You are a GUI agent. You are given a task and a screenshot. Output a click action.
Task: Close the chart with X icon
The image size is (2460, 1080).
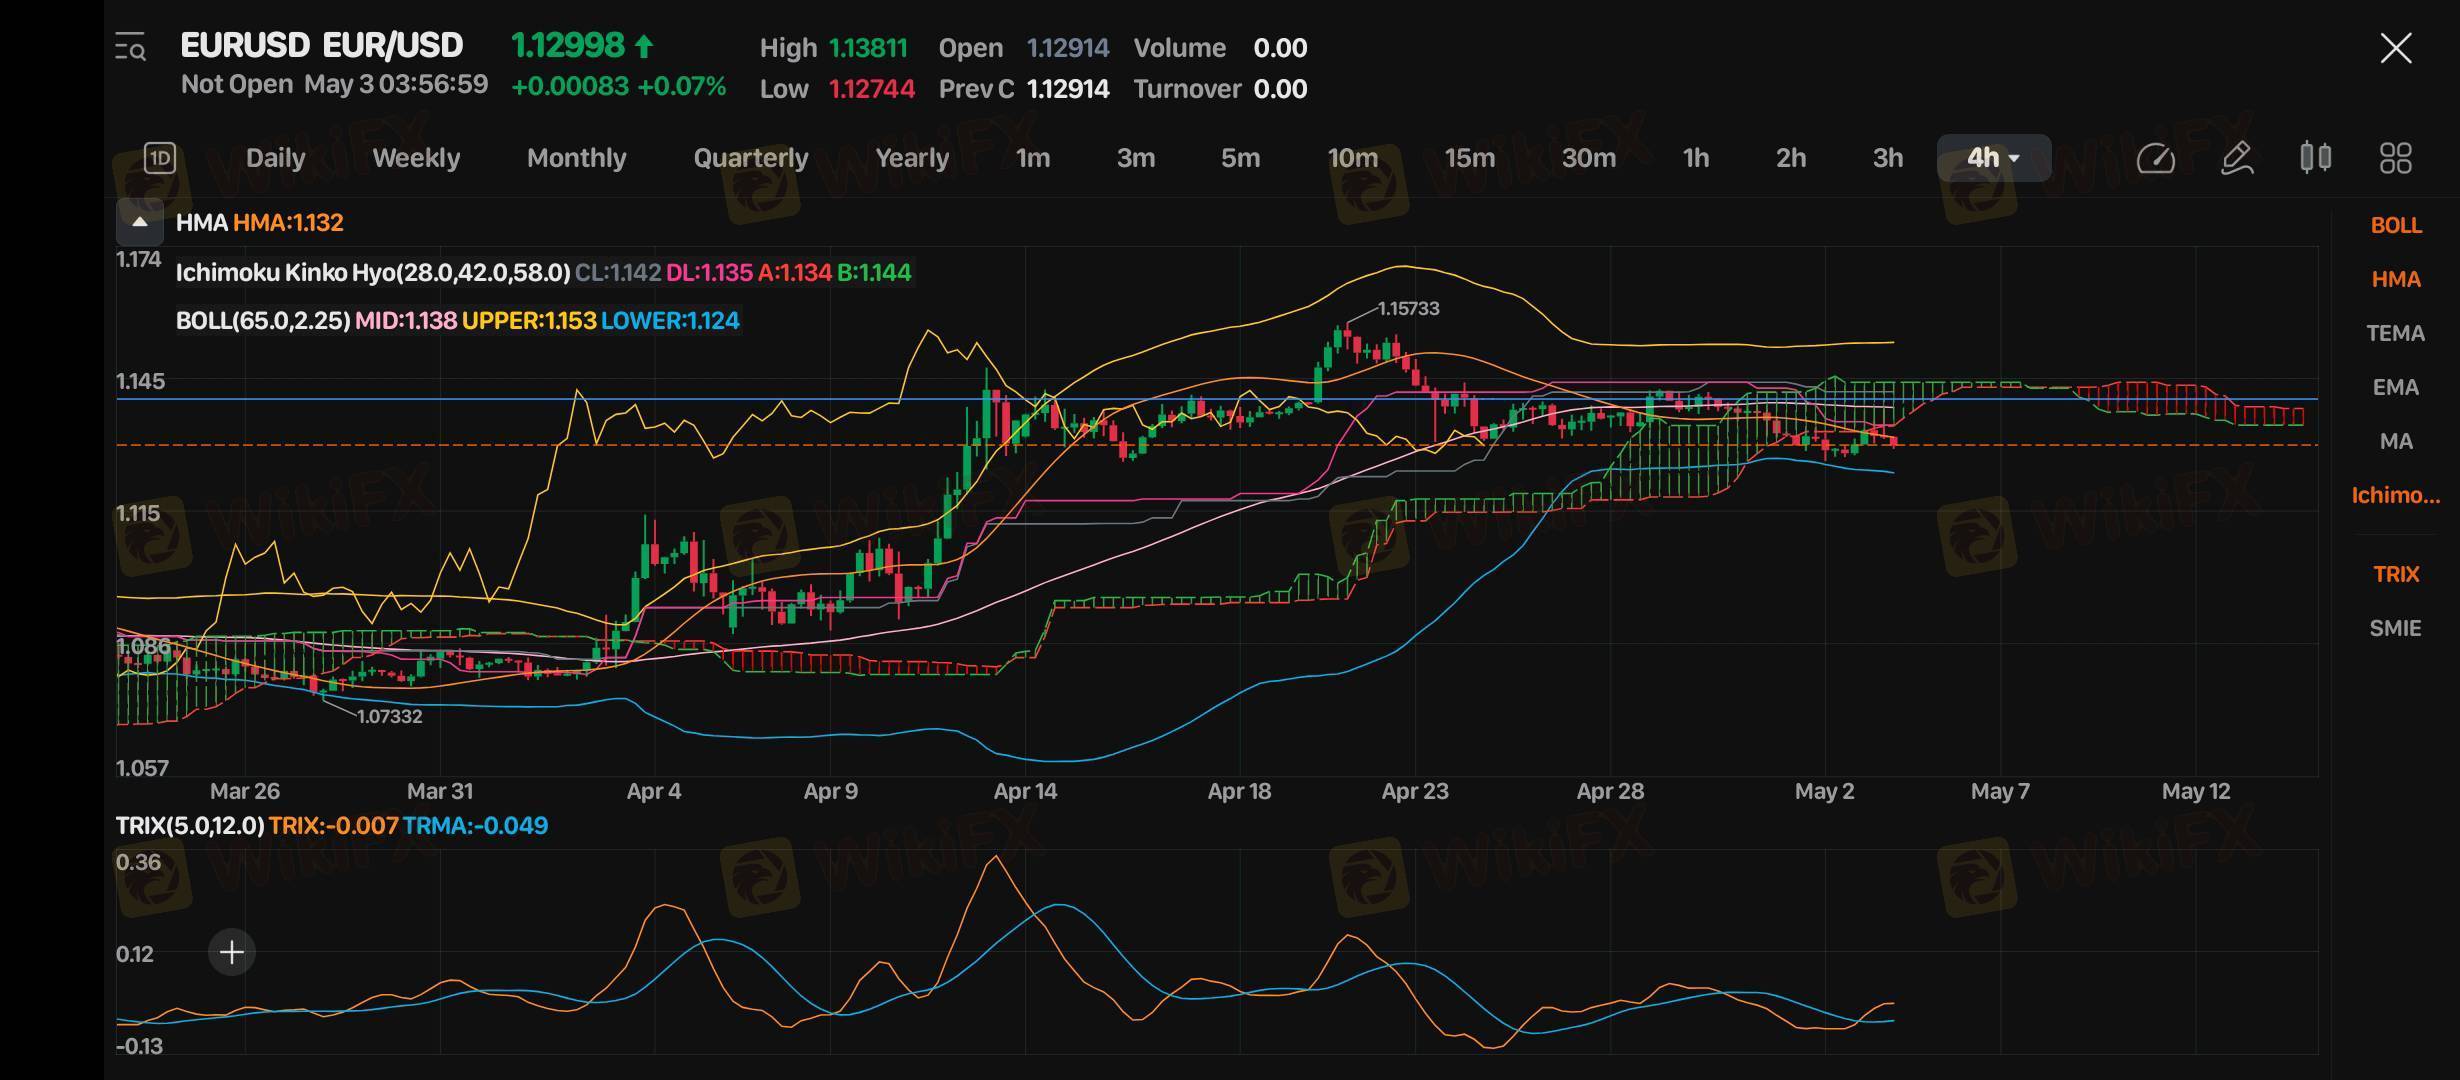tap(2395, 48)
